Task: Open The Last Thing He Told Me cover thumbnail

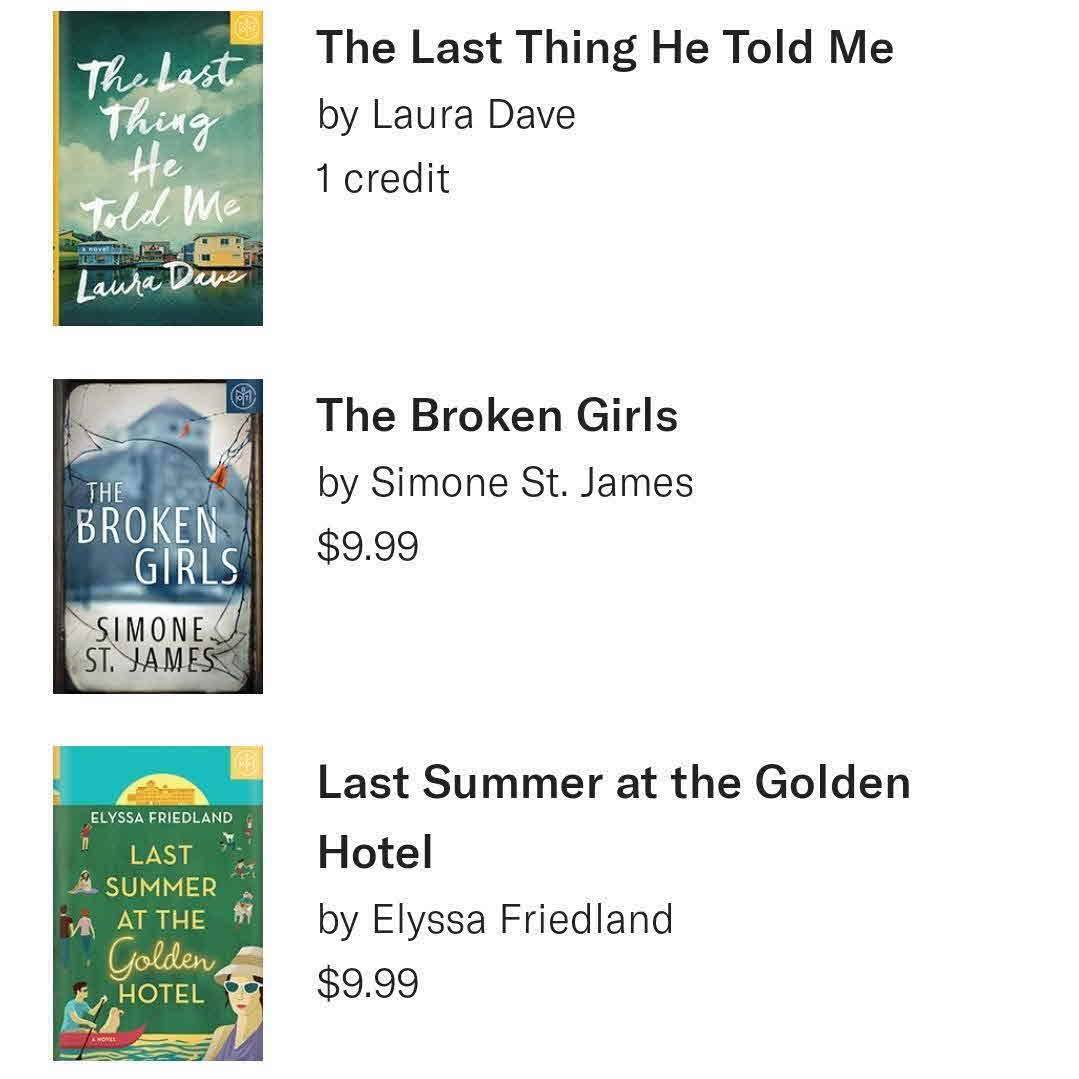Action: (x=157, y=168)
